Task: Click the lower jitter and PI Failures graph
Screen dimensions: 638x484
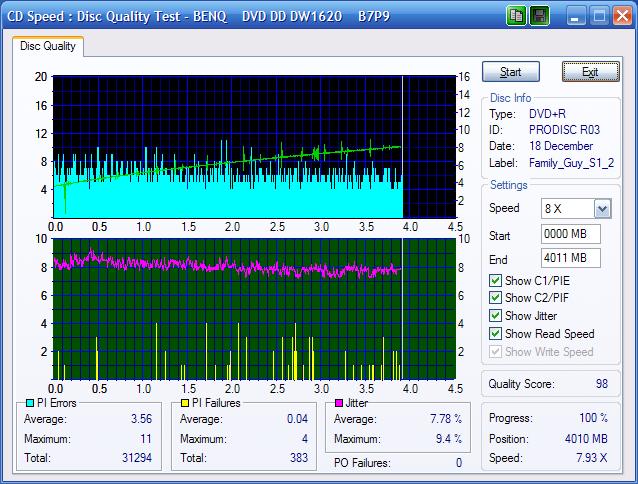Action: 252,309
